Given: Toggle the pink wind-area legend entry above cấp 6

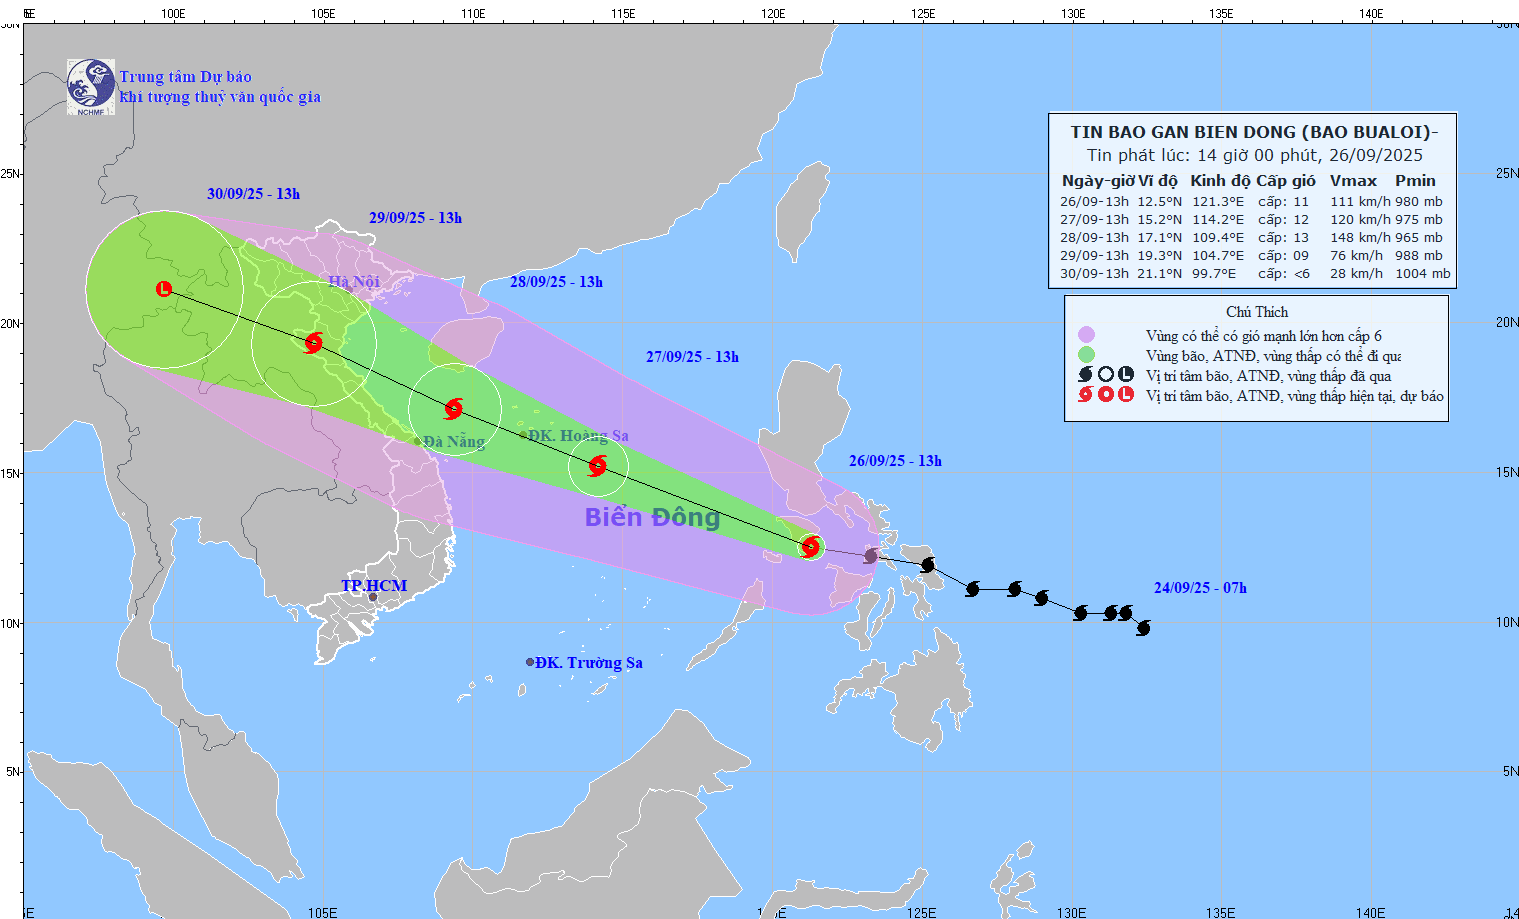Looking at the screenshot, I should pos(1086,332).
